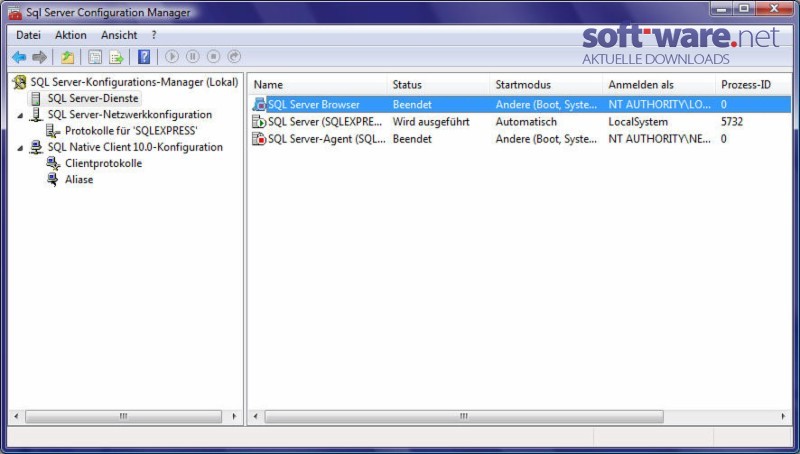Open the Ansicht menu
800x454 pixels.
coord(119,35)
